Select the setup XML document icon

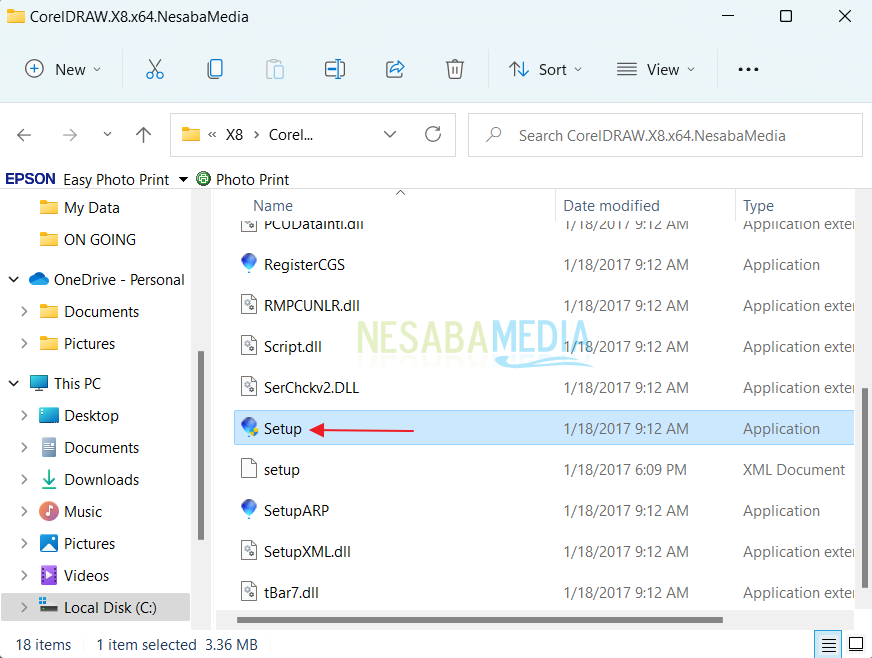point(249,469)
